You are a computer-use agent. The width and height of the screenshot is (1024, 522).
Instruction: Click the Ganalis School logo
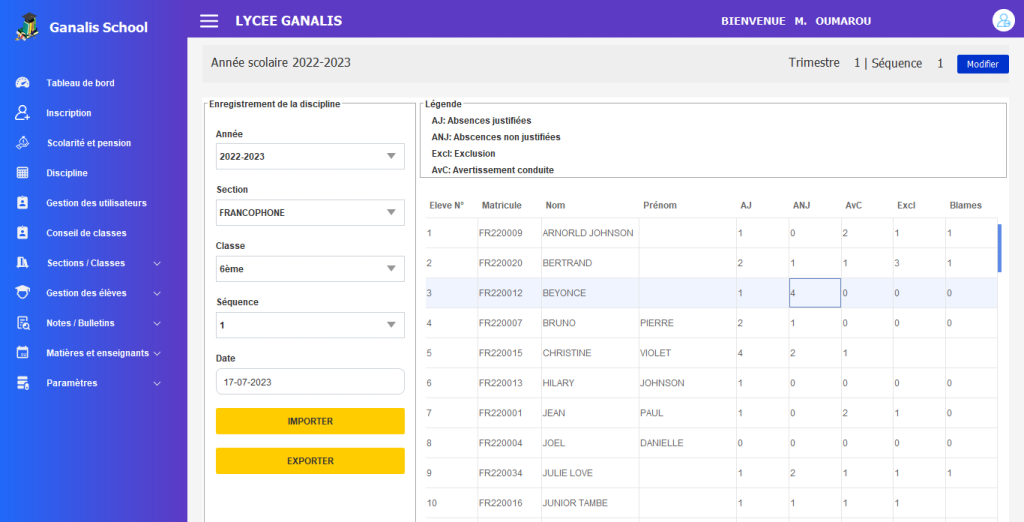point(27,27)
